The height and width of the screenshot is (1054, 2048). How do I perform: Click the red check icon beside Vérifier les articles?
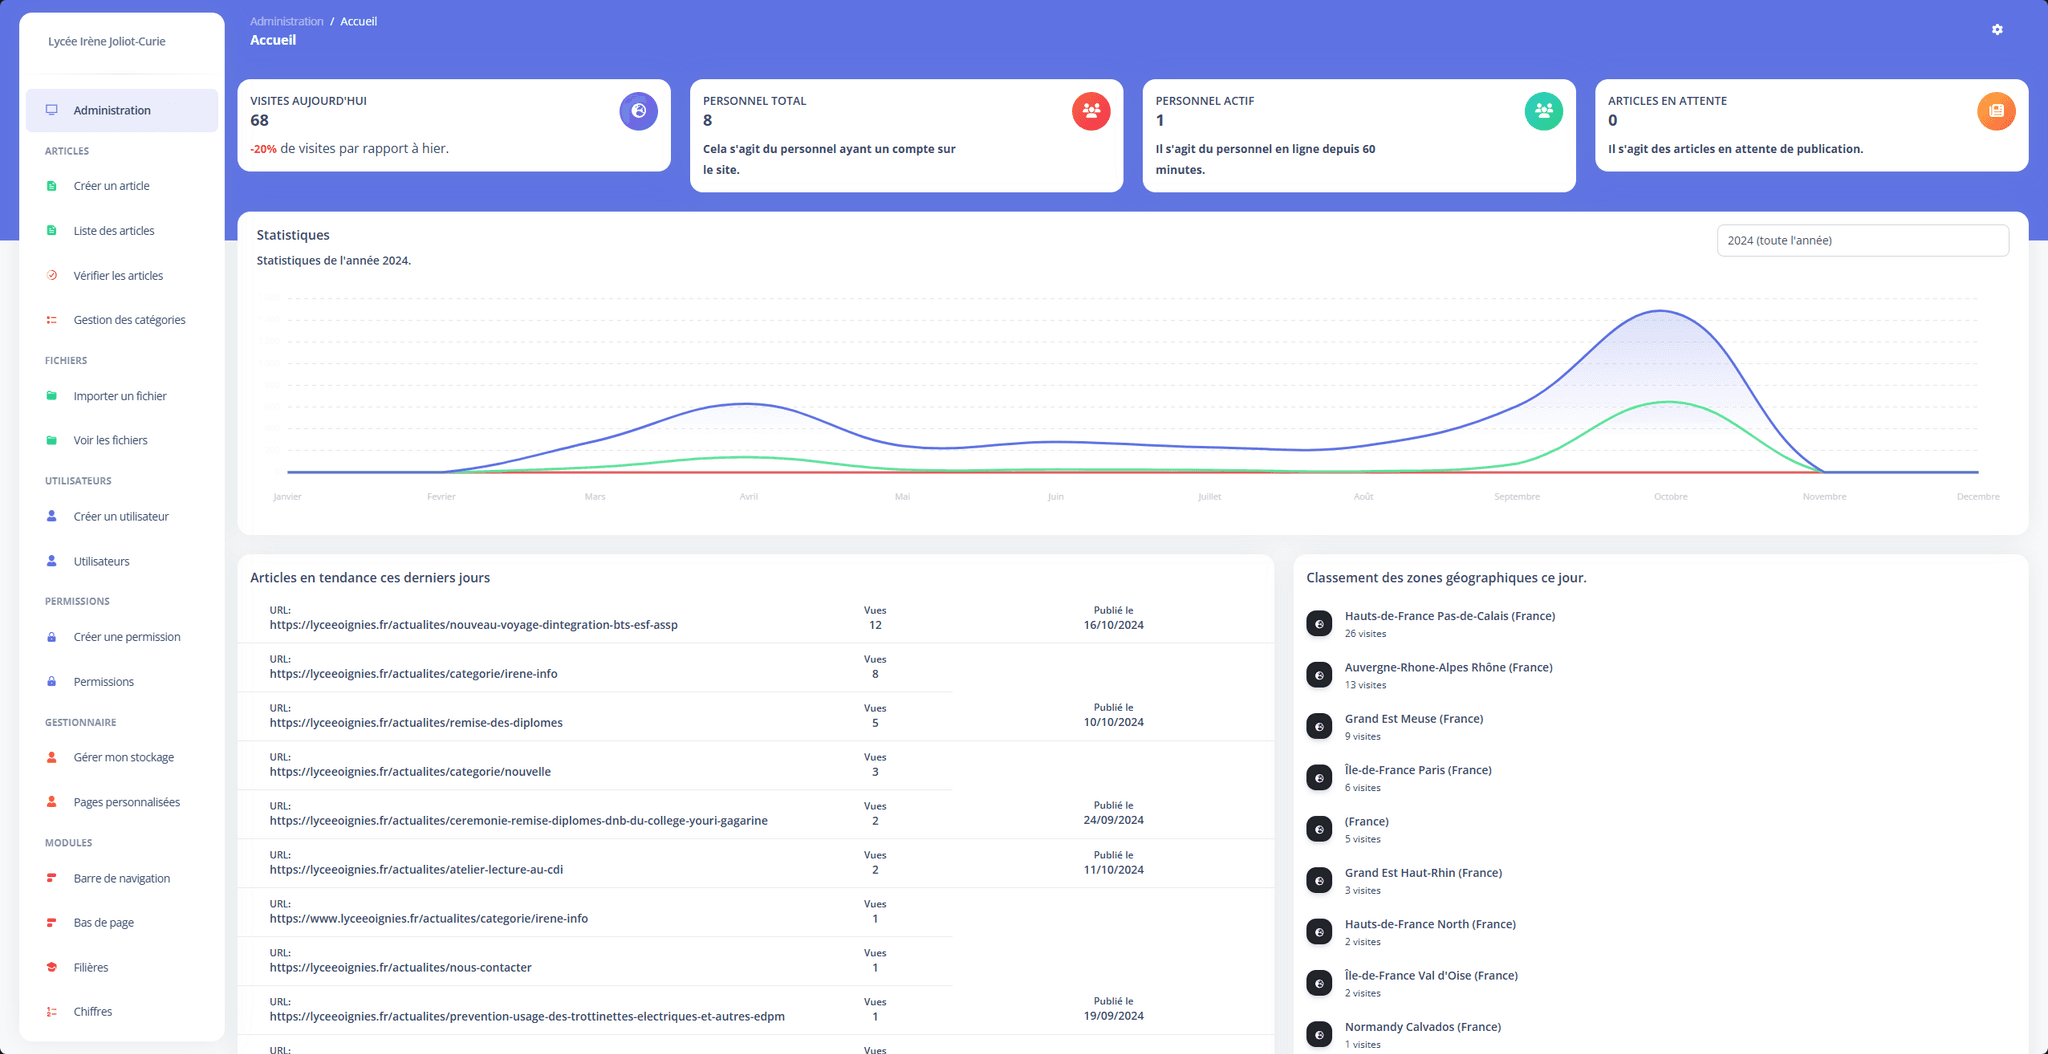[52, 275]
